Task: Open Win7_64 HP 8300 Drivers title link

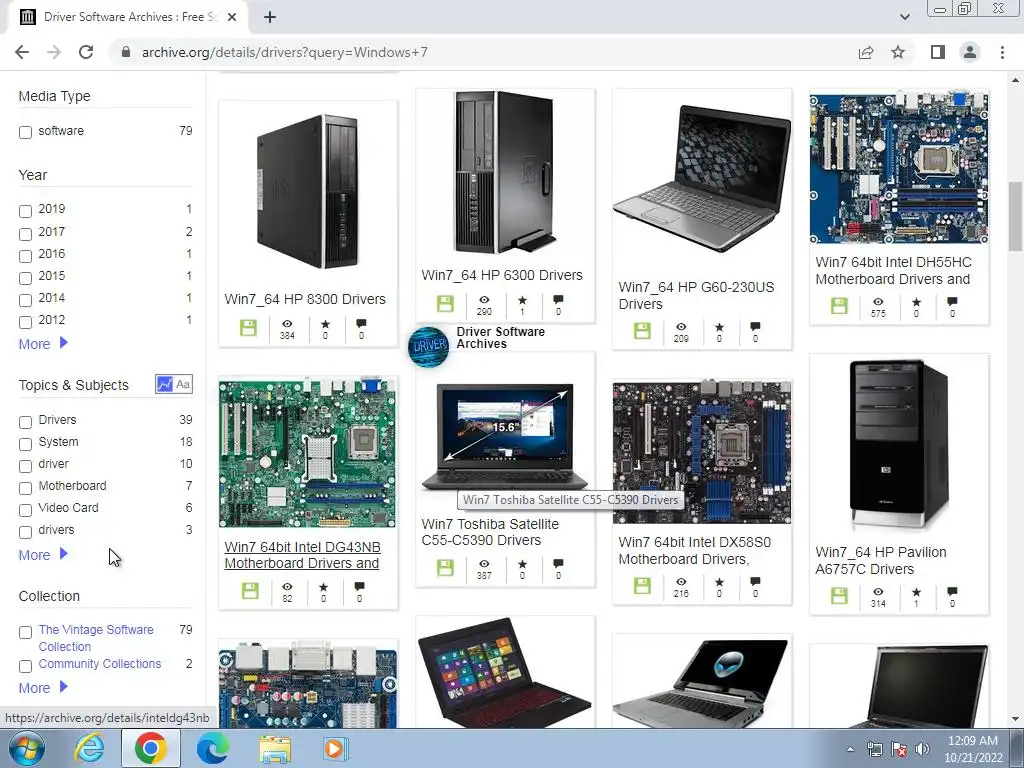Action: pos(305,299)
